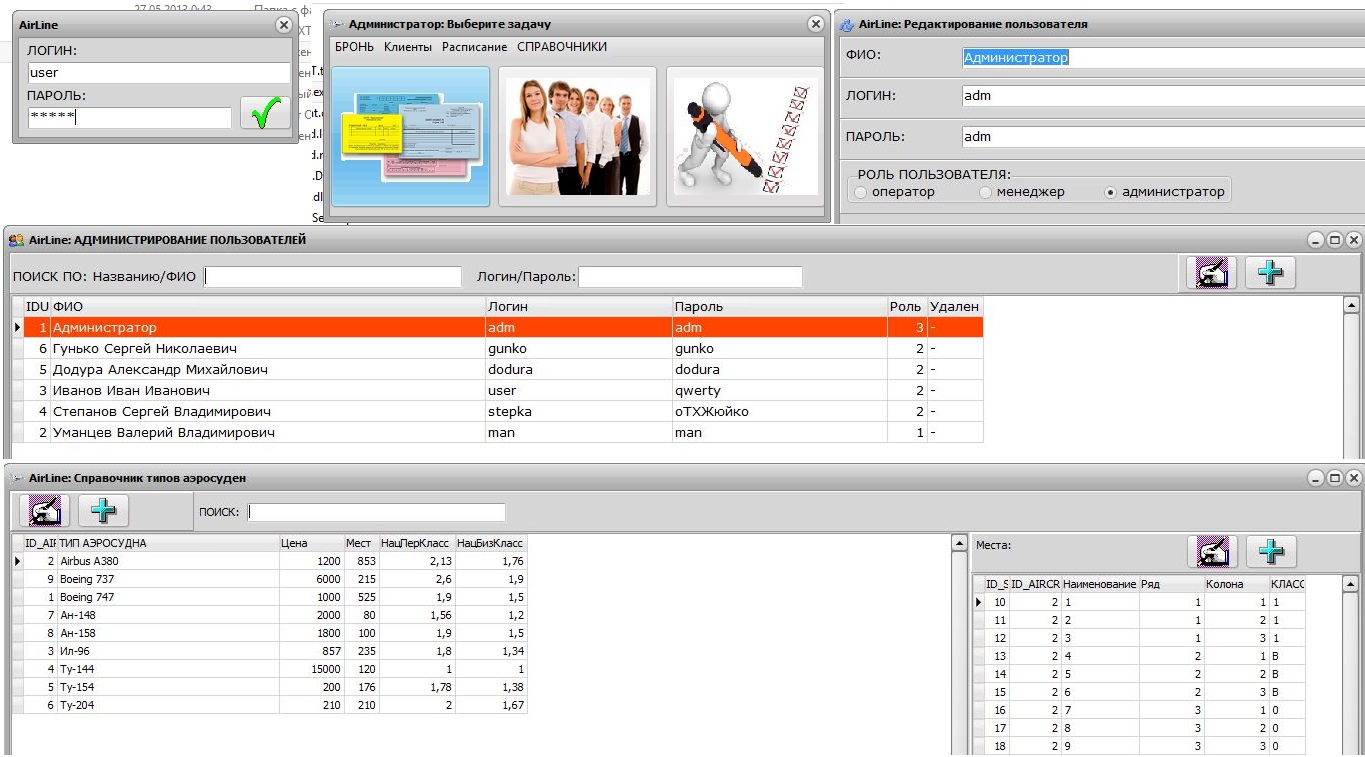This screenshot has width=1365, height=757.
Task: Click price cell 15000 in aircraft table
Action: coord(310,669)
